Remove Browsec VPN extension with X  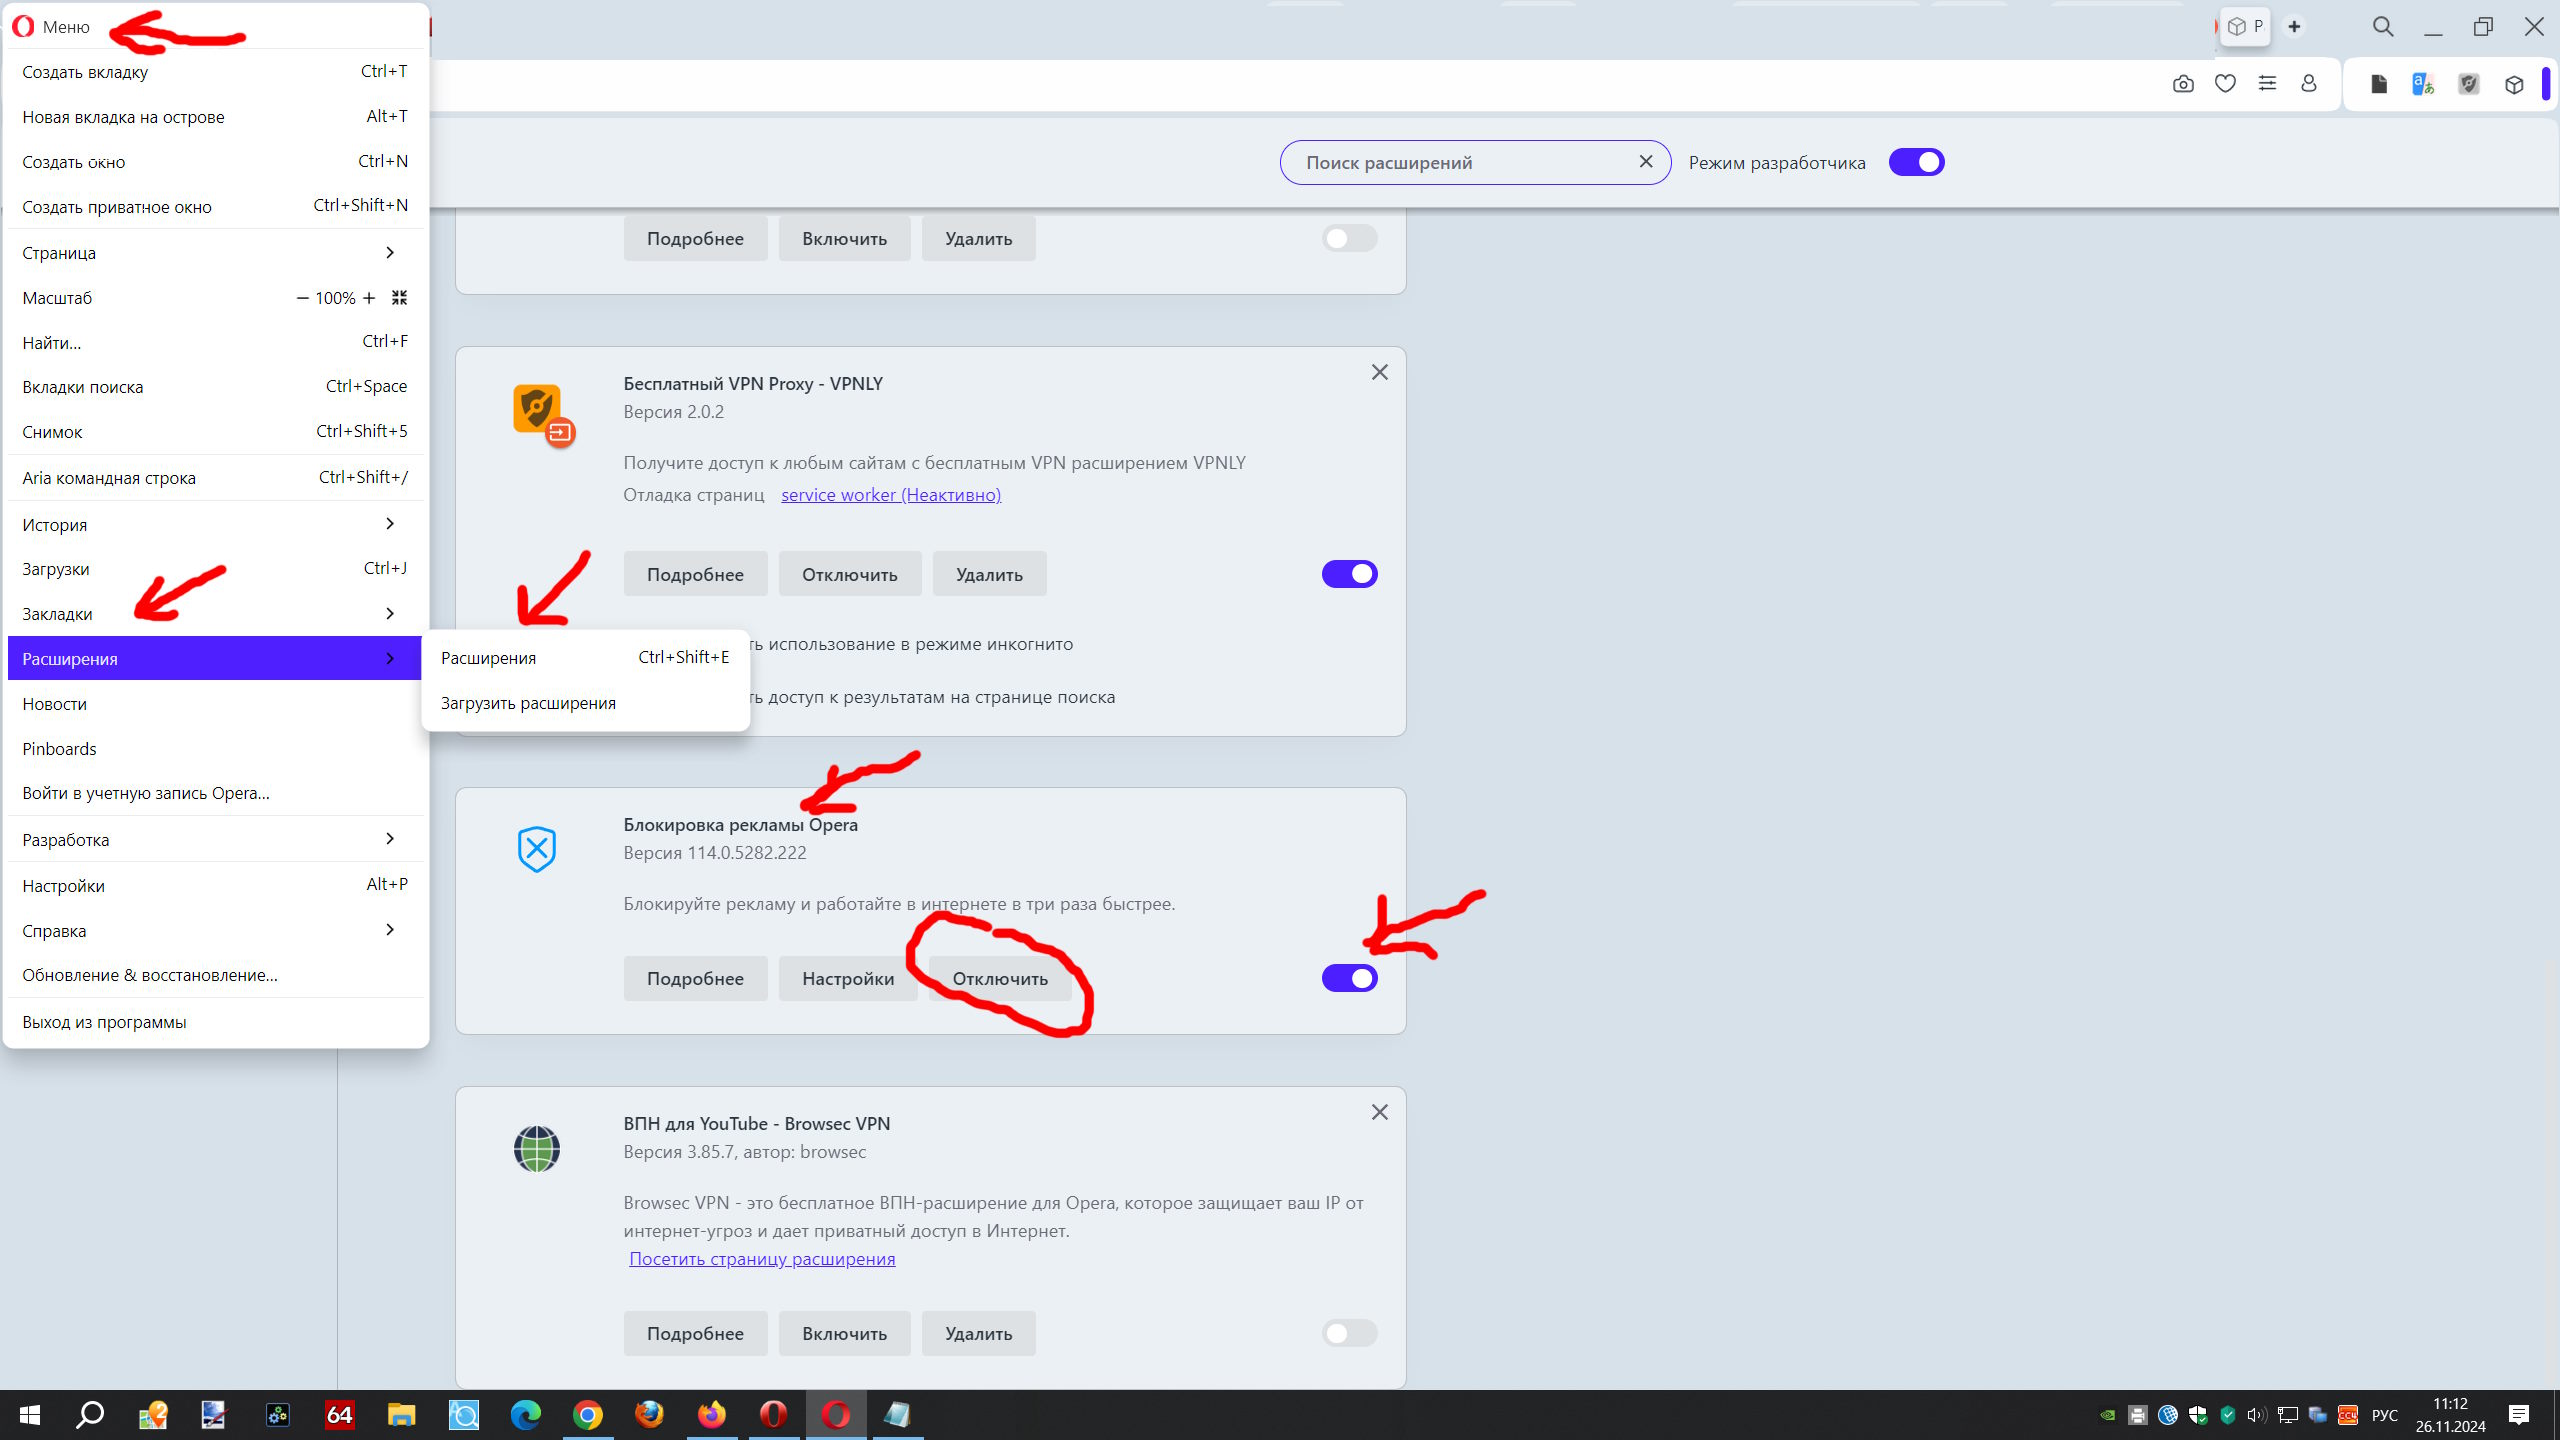pos(1380,1112)
